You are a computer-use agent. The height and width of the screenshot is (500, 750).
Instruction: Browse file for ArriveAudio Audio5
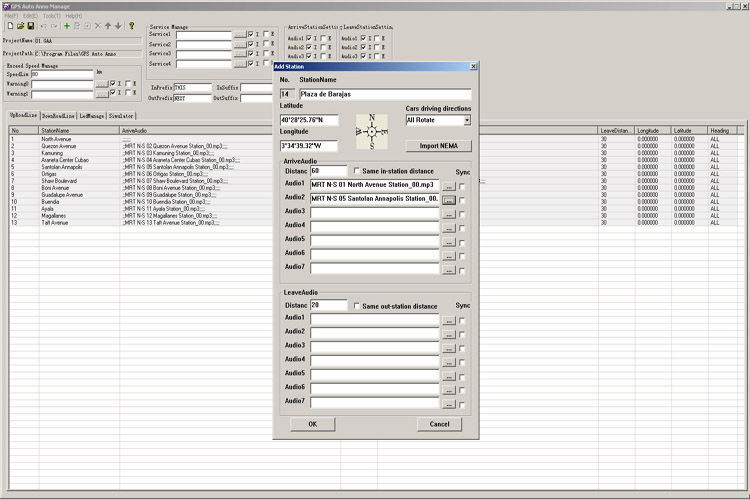click(x=449, y=242)
